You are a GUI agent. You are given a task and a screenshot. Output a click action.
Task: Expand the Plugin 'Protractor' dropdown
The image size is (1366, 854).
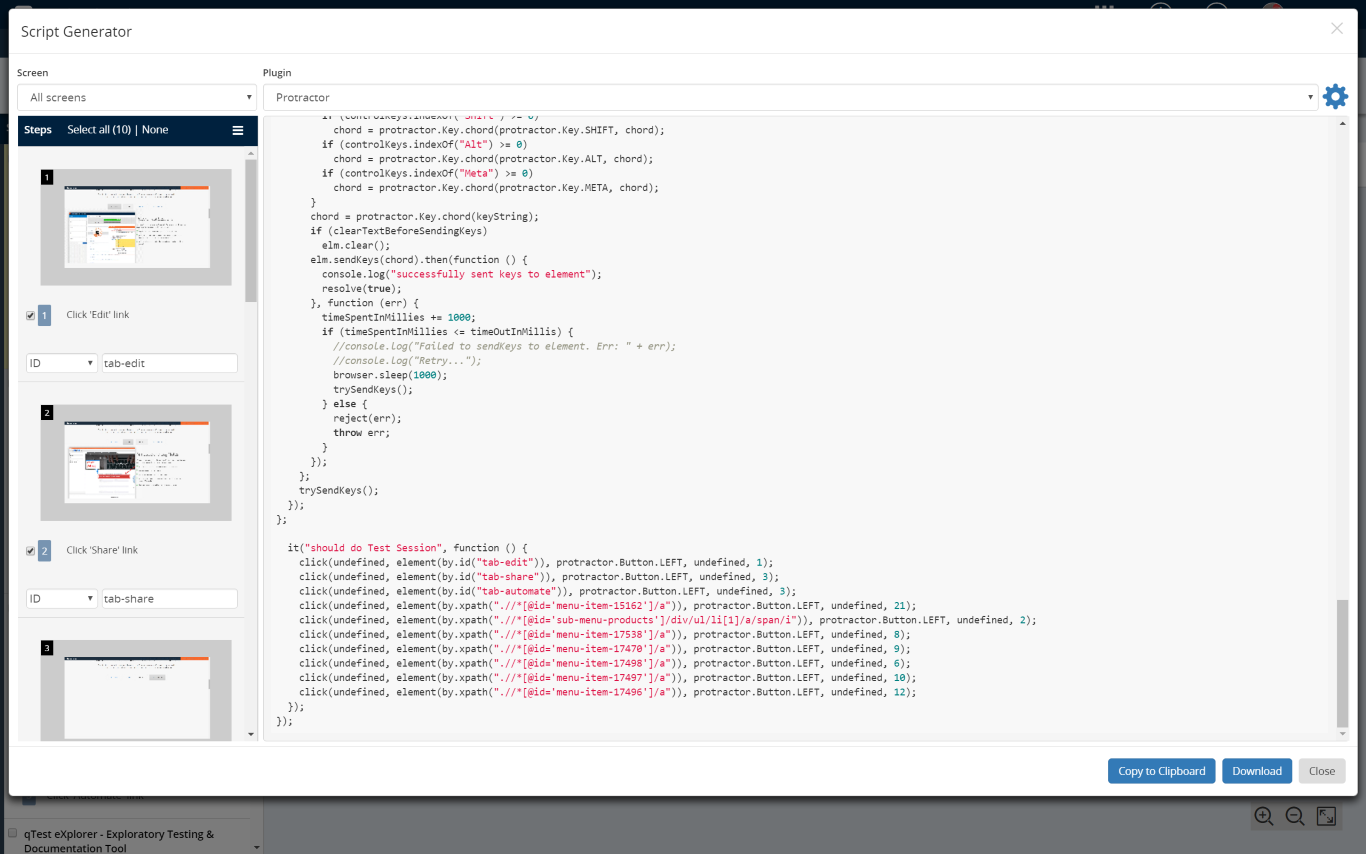pyautogui.click(x=789, y=98)
